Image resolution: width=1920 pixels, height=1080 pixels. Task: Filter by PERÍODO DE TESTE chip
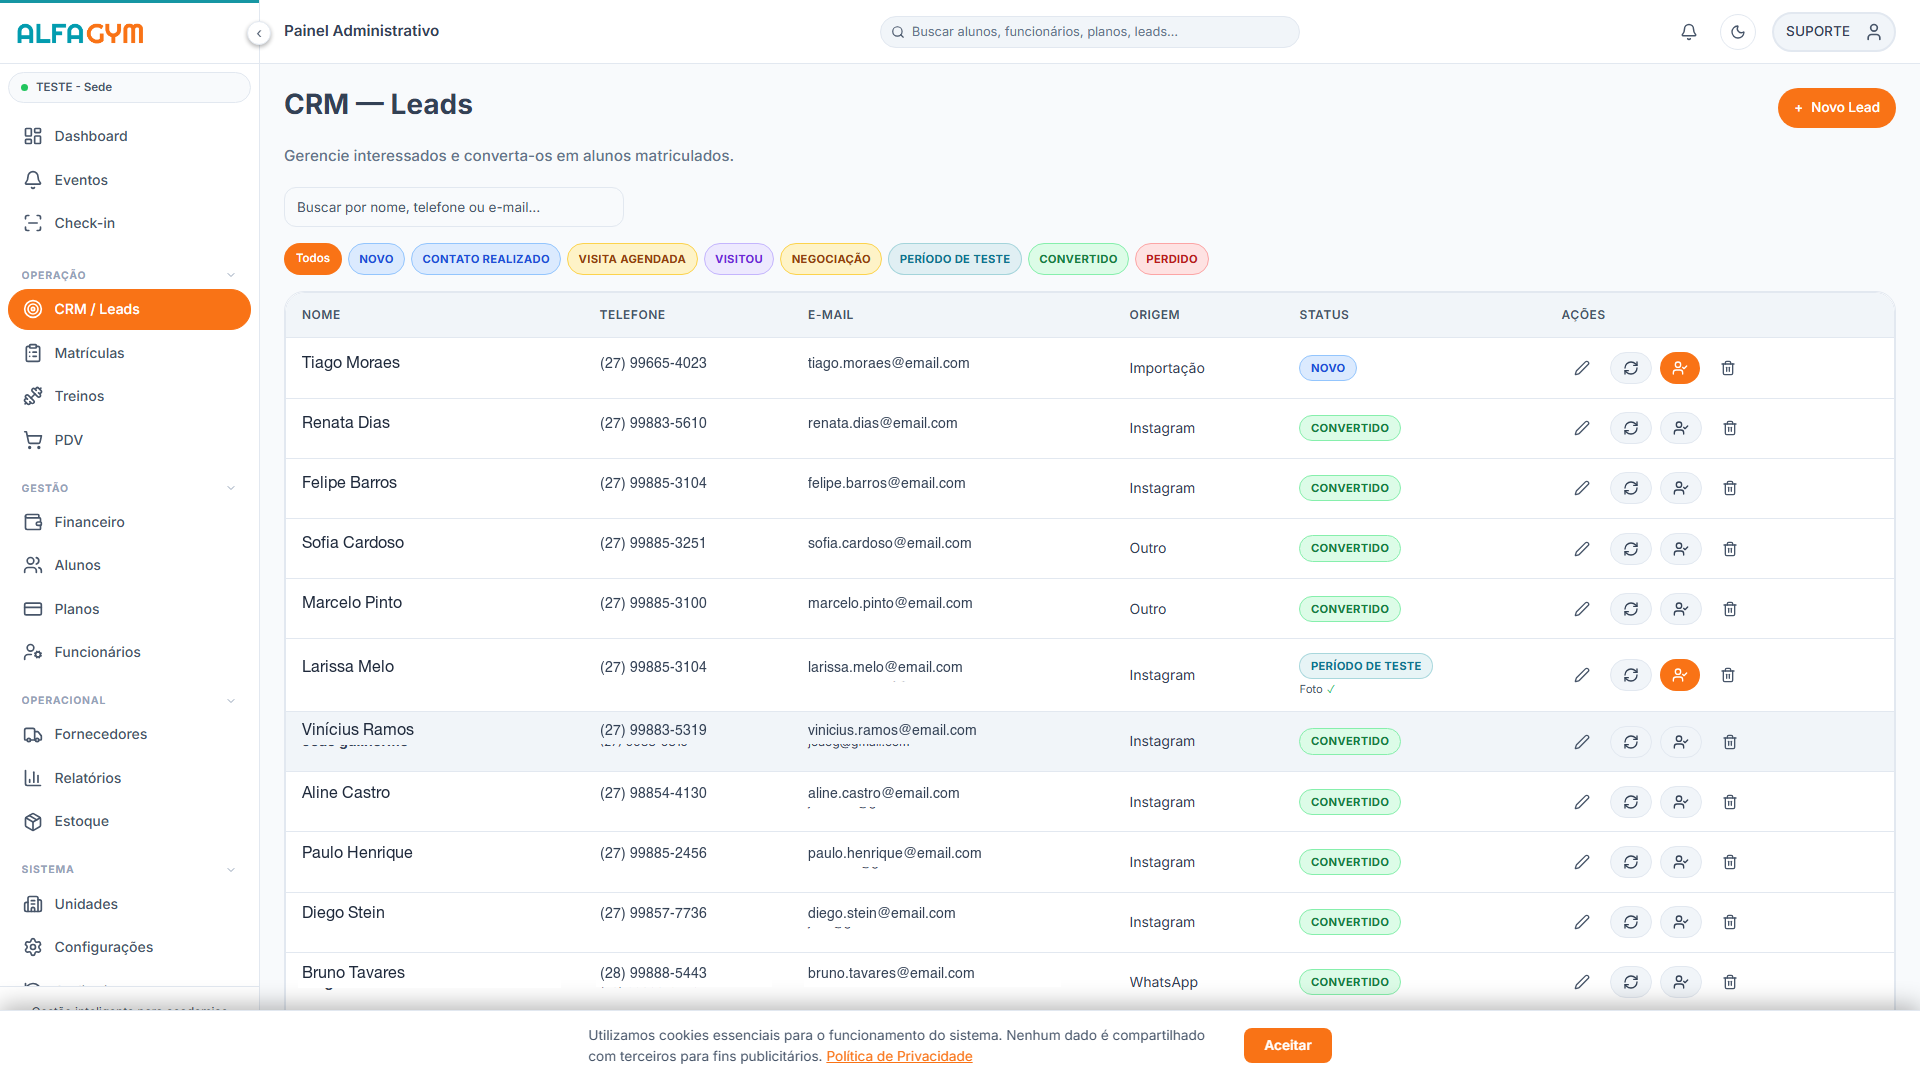(955, 259)
